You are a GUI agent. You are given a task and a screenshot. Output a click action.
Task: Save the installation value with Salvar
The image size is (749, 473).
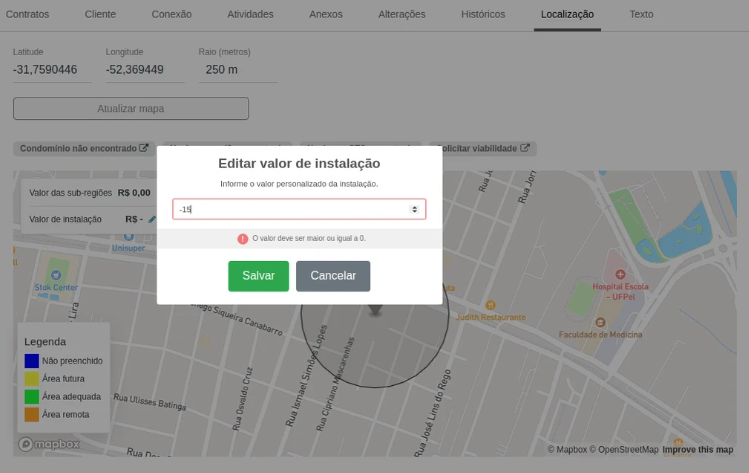pyautogui.click(x=258, y=276)
